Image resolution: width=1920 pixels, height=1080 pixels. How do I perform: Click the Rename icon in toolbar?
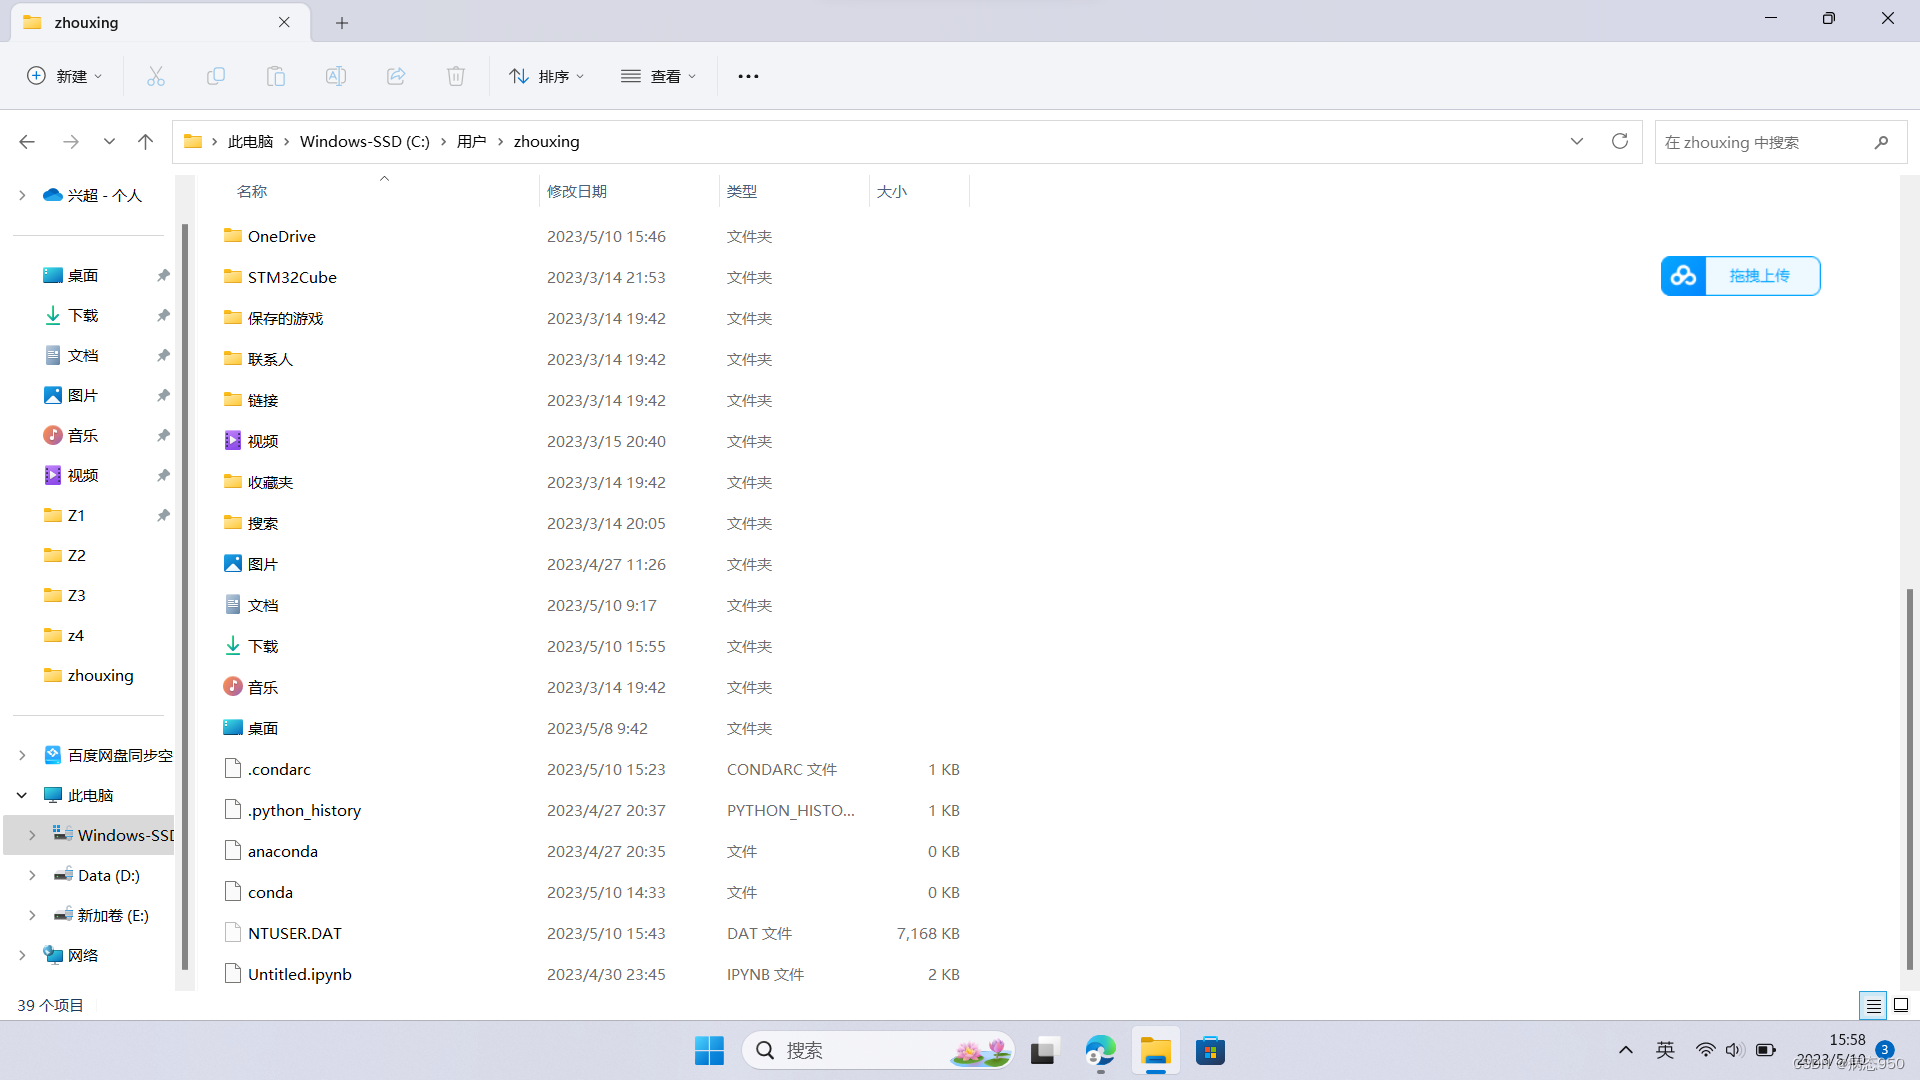pyautogui.click(x=336, y=76)
